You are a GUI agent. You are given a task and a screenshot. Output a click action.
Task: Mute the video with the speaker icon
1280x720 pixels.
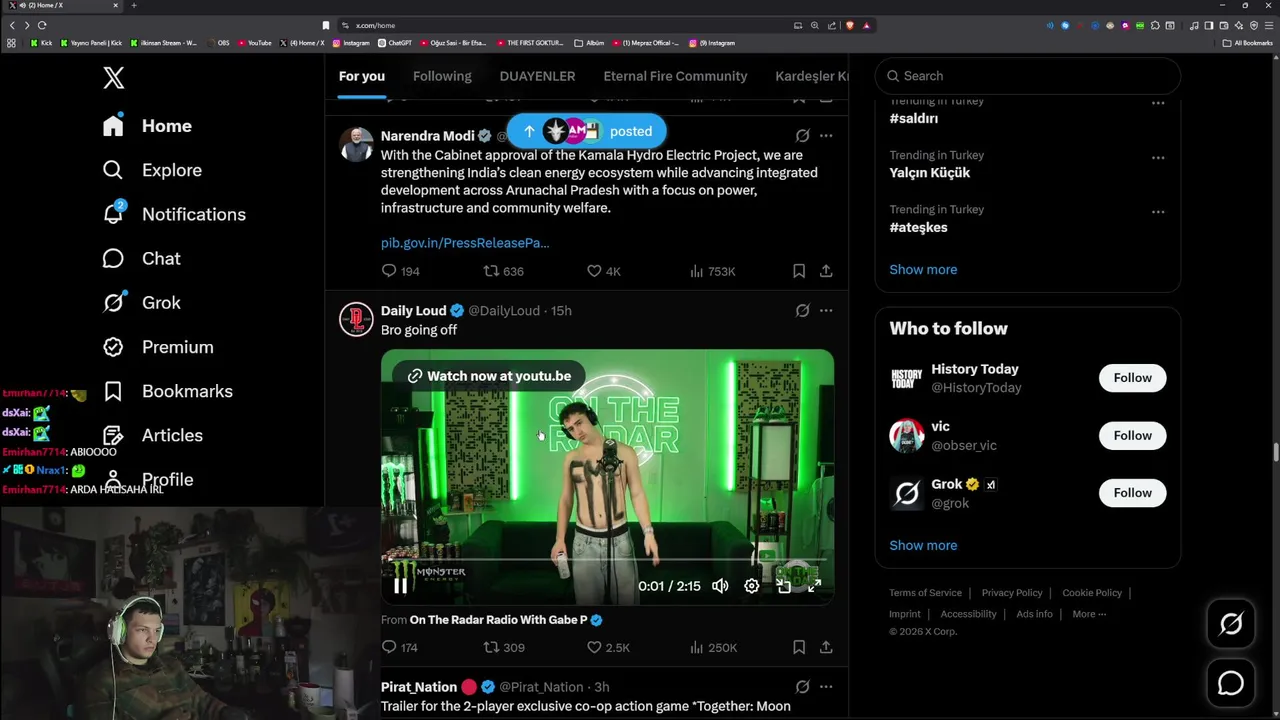coord(720,586)
